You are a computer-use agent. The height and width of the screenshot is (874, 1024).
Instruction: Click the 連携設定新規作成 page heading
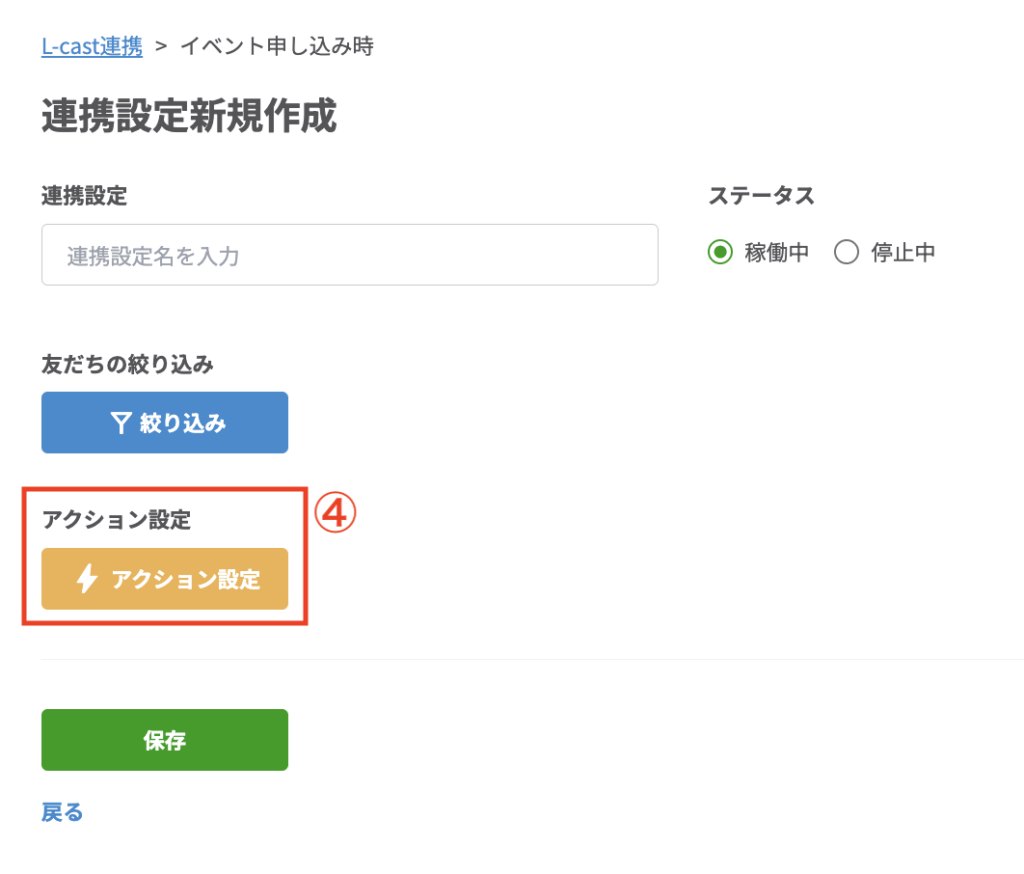pyautogui.click(x=189, y=117)
